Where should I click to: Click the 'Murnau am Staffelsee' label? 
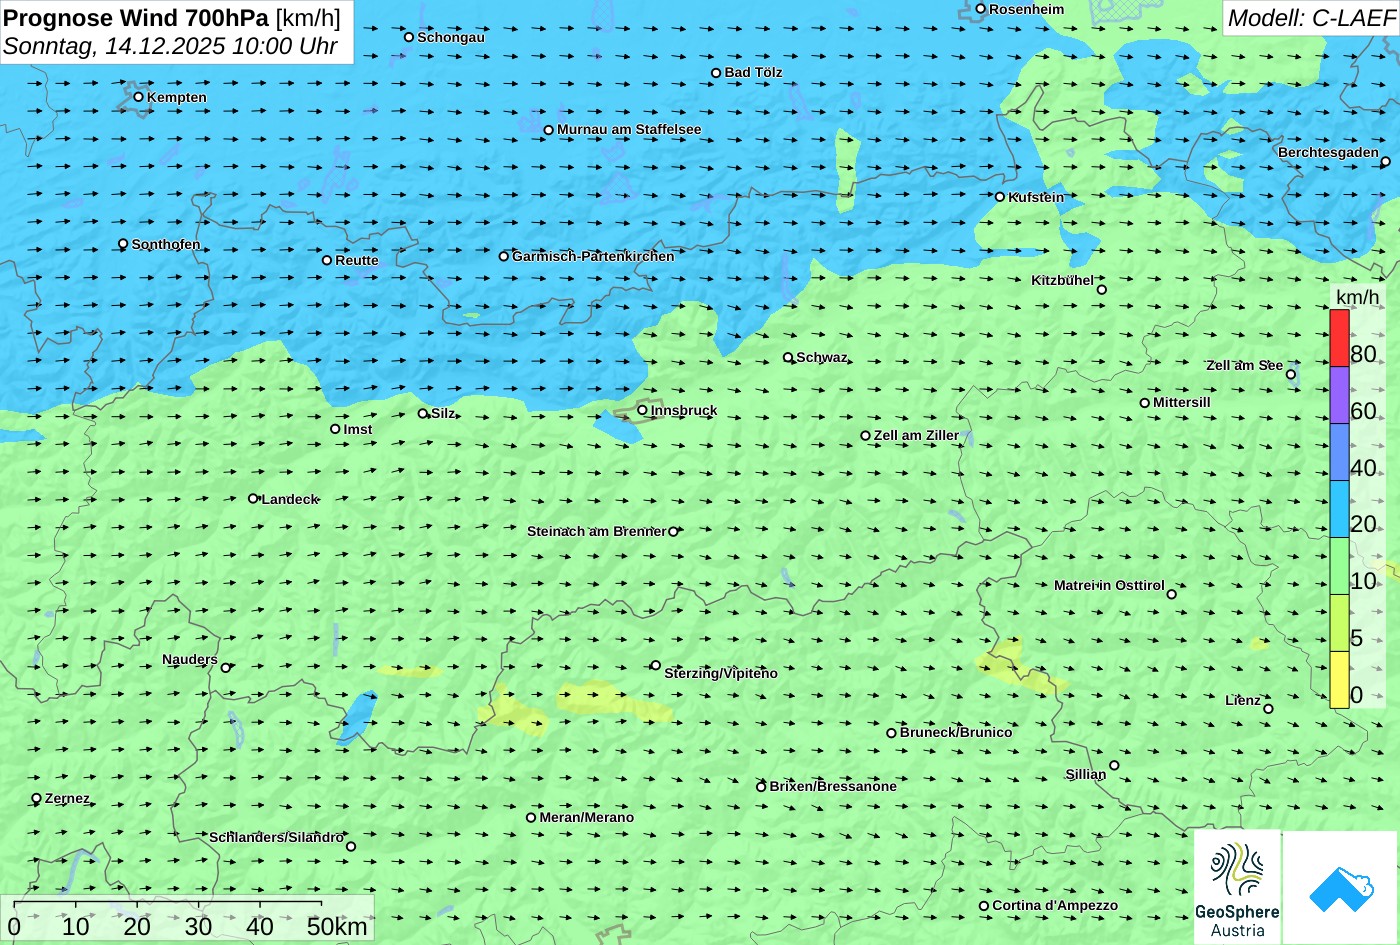(x=629, y=130)
